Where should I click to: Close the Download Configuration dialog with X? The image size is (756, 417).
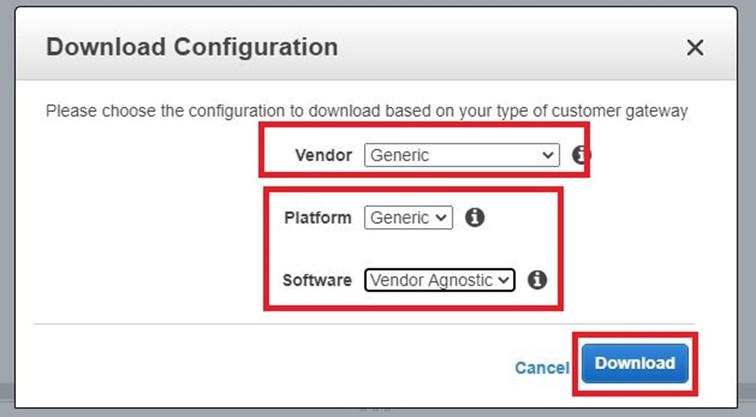pyautogui.click(x=695, y=47)
